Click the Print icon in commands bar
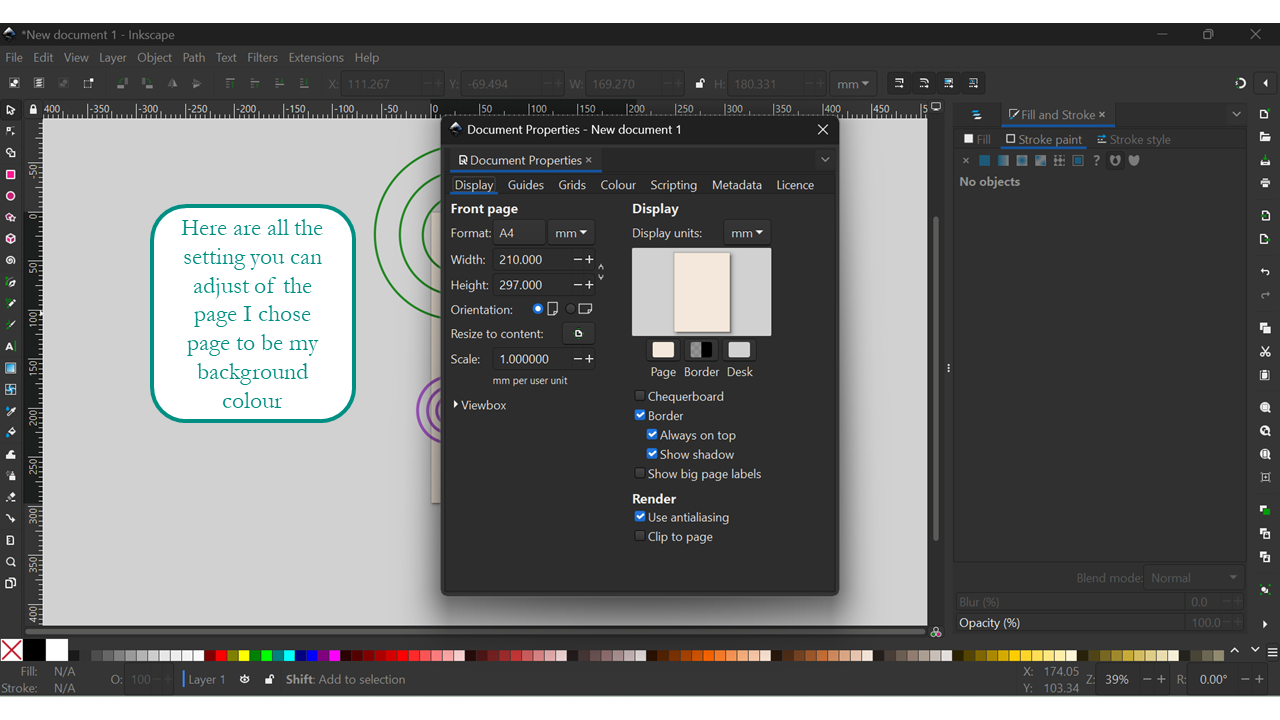Viewport: 1280px width, 720px height. (1265, 183)
